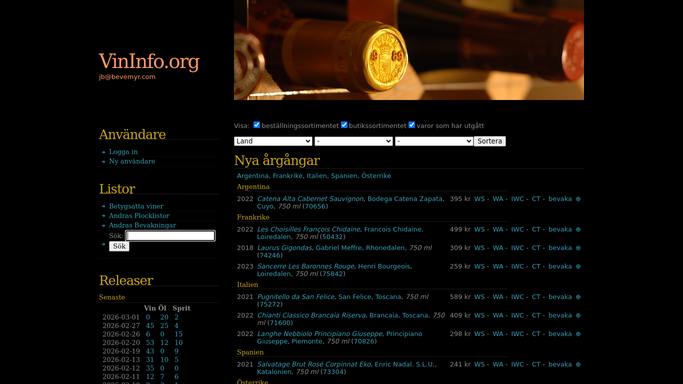Open Öl count 20 for 2026-03-01
Viewport: 683px width, 384px height.
(x=164, y=317)
